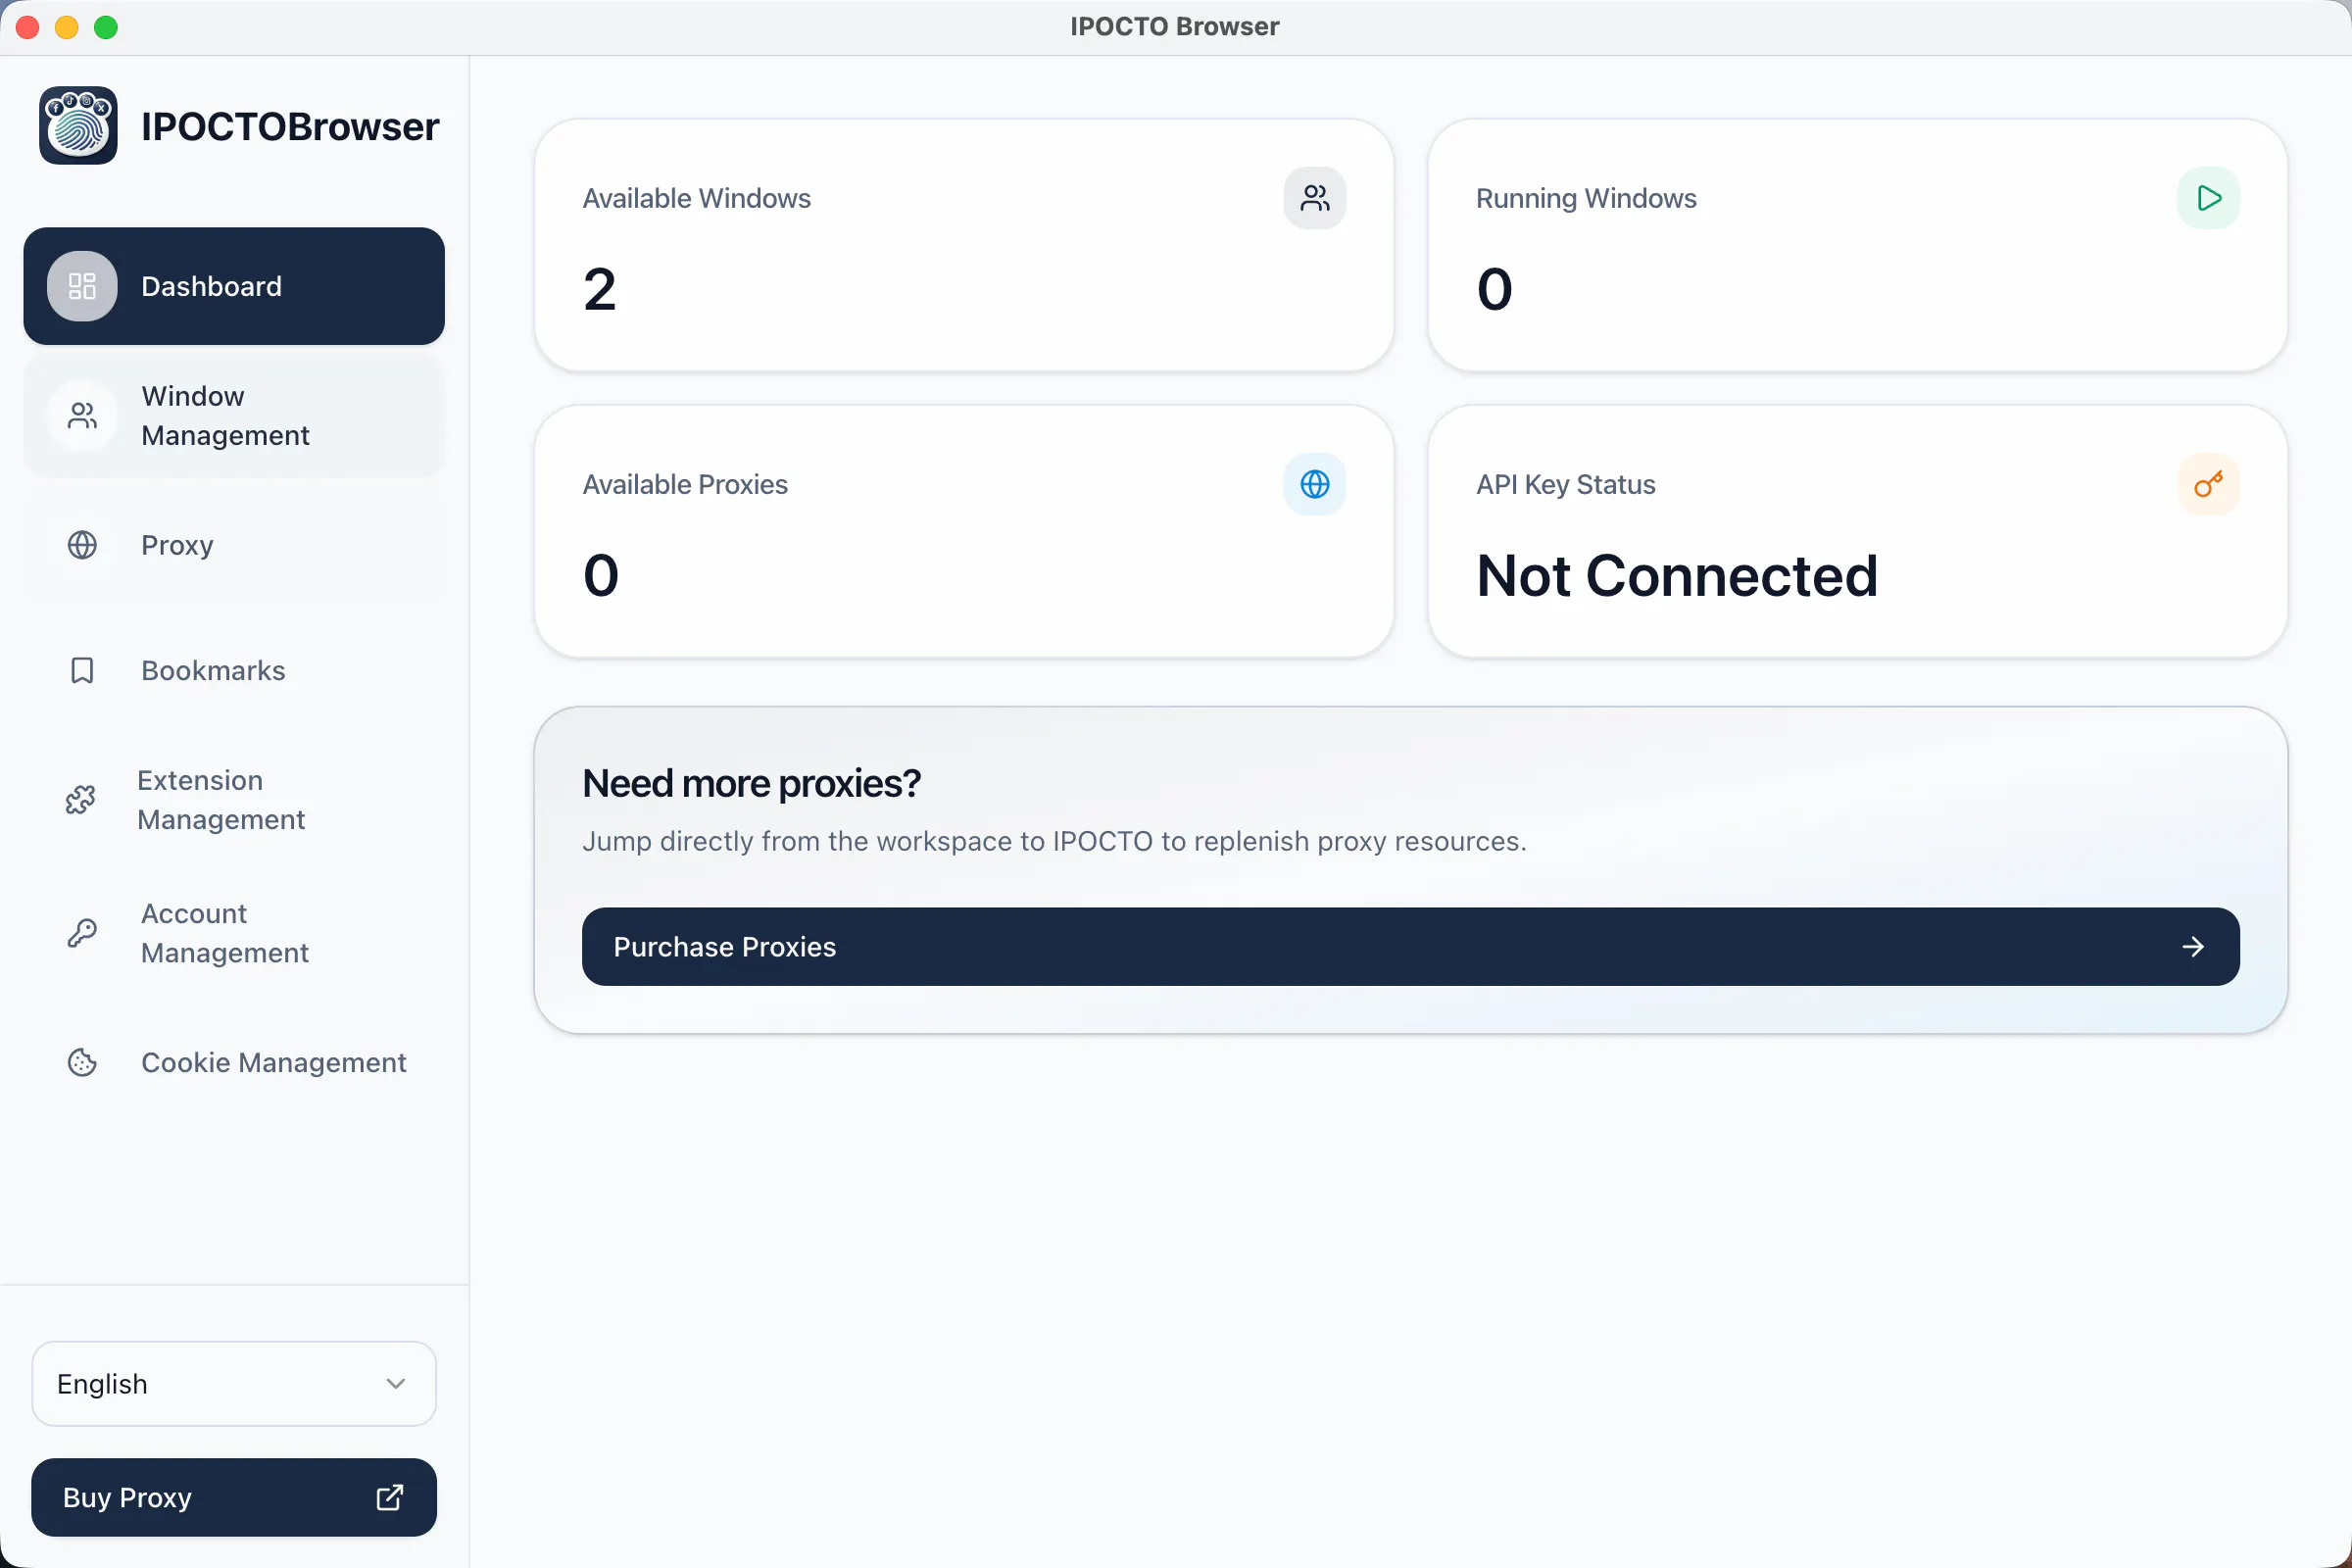Click the Extension Management puzzle icon
The height and width of the screenshot is (1568, 2352).
click(x=80, y=799)
